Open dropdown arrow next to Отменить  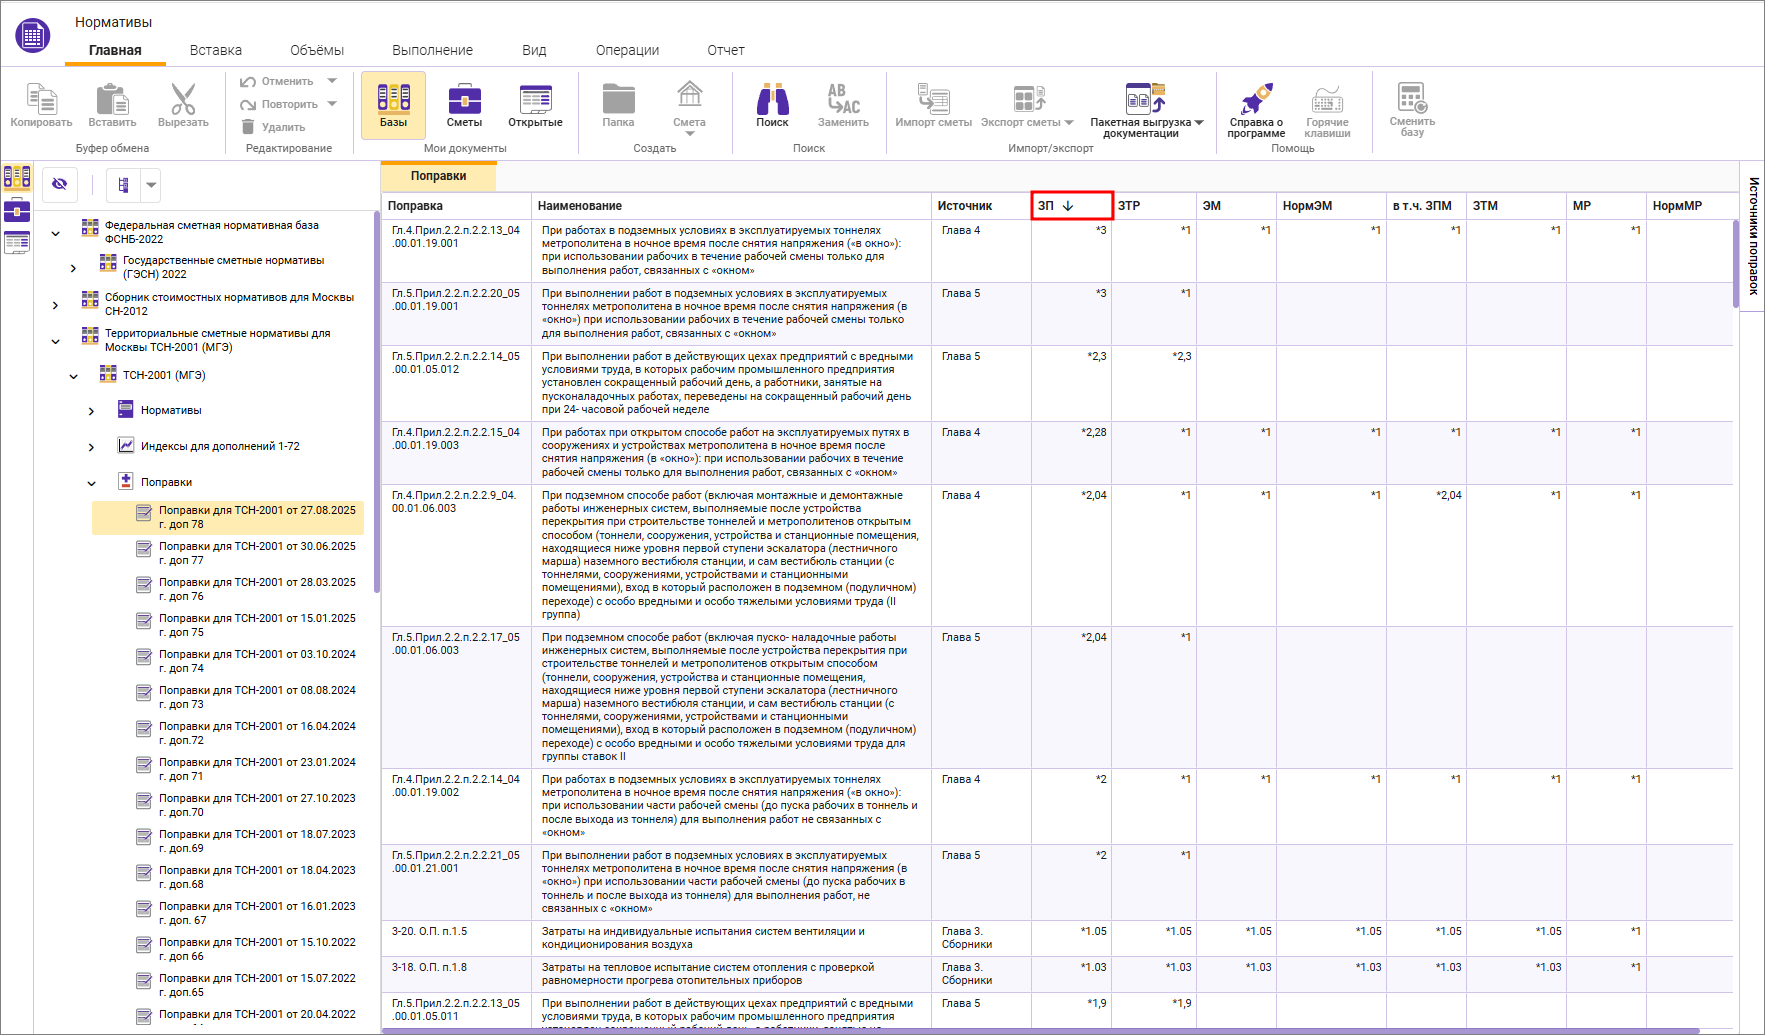pyautogui.click(x=332, y=81)
